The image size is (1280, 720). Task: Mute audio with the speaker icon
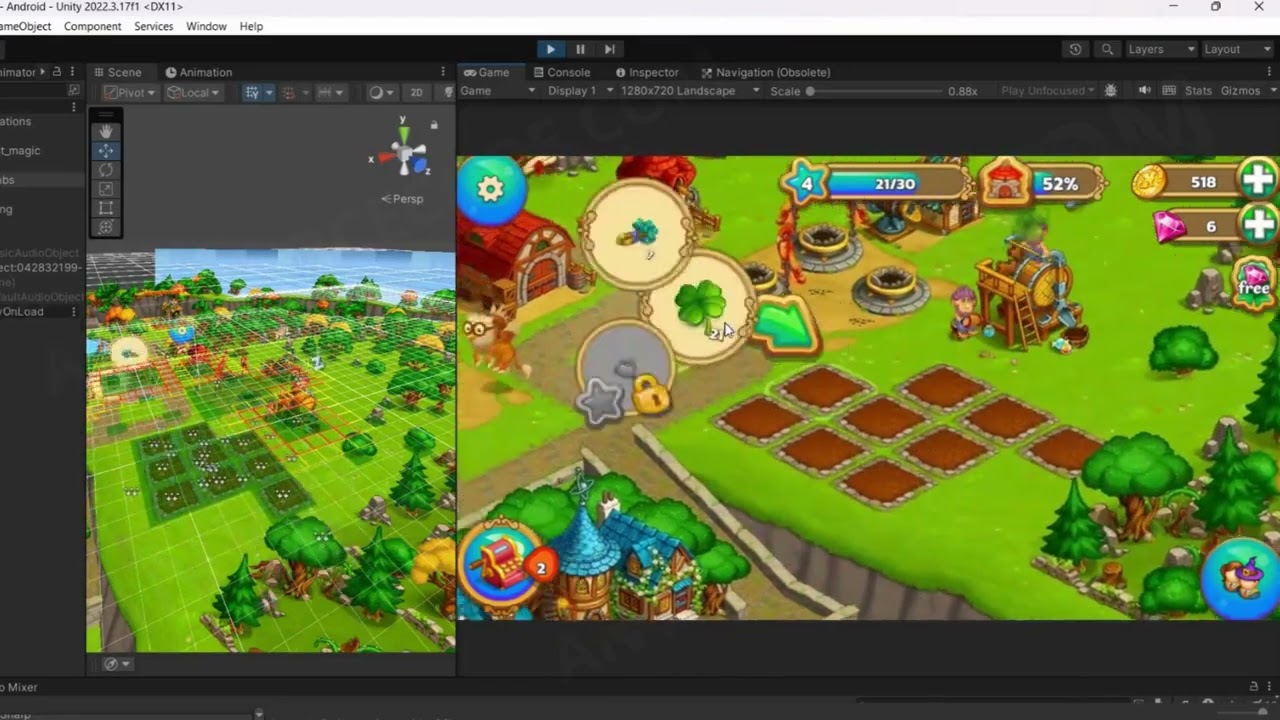1145,91
